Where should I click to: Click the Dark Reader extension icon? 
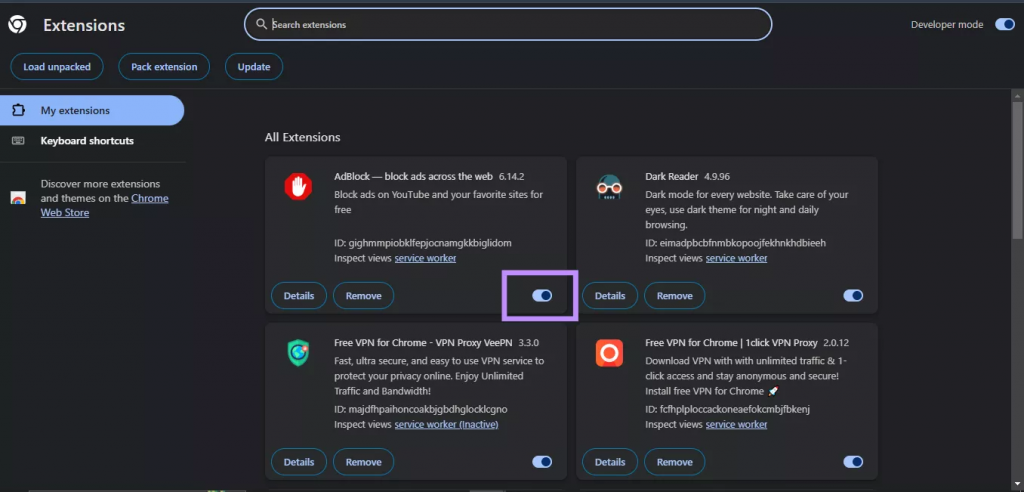pyautogui.click(x=609, y=188)
